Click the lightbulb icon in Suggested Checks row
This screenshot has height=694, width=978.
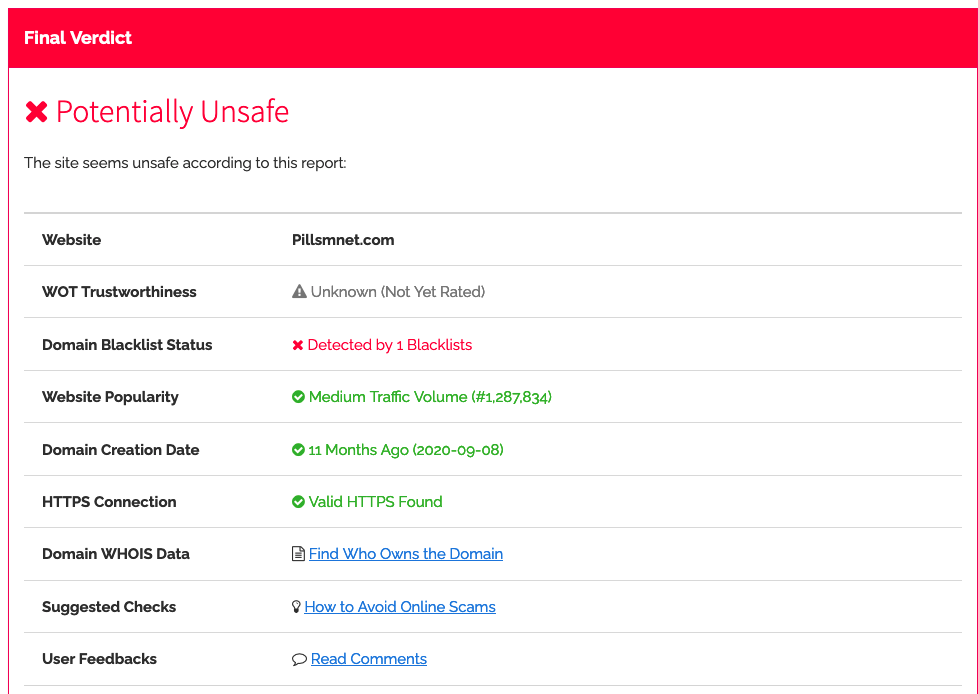click(x=297, y=607)
